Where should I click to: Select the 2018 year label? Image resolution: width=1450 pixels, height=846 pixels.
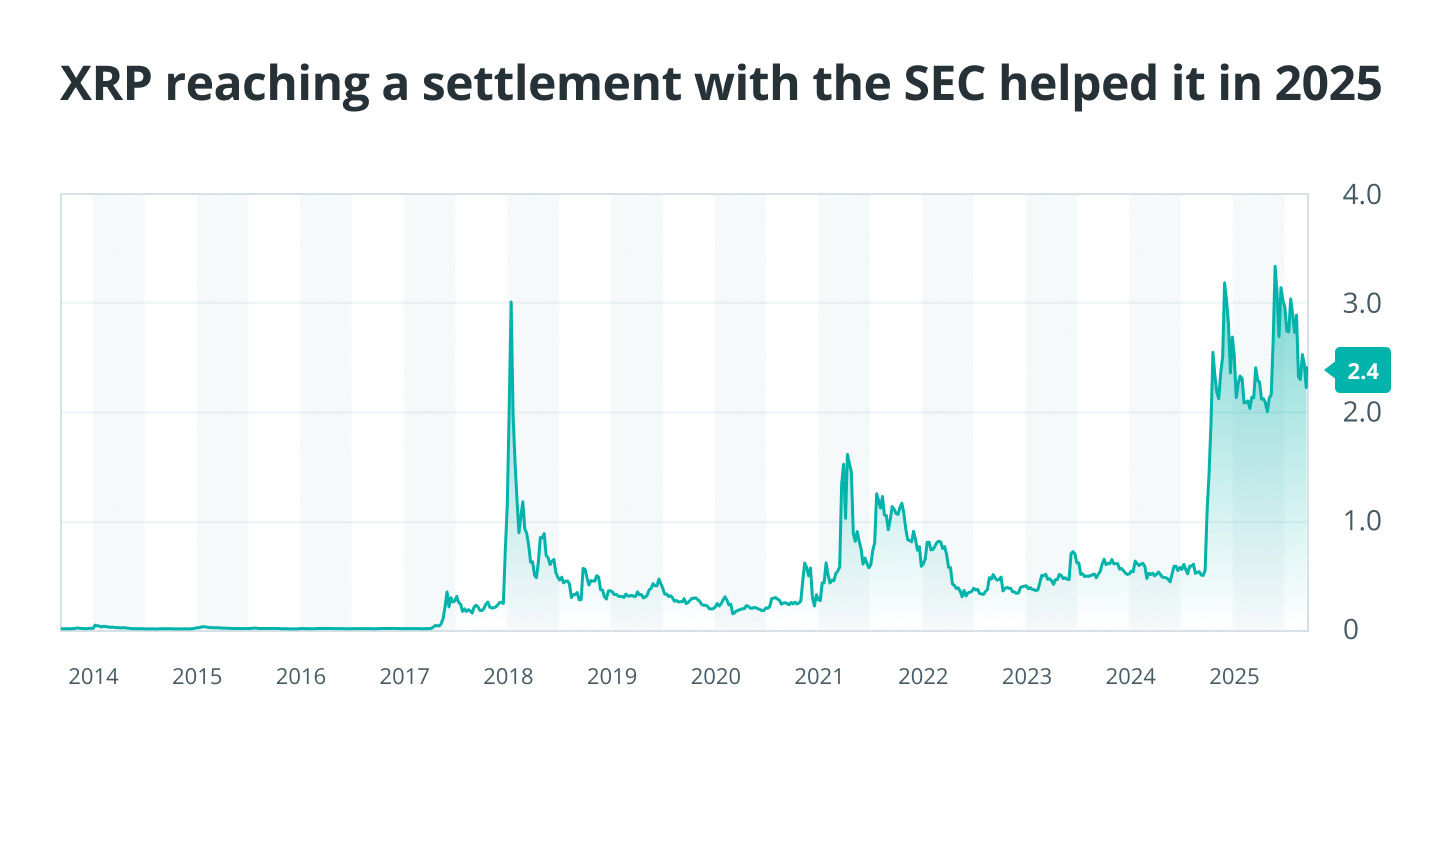[508, 677]
